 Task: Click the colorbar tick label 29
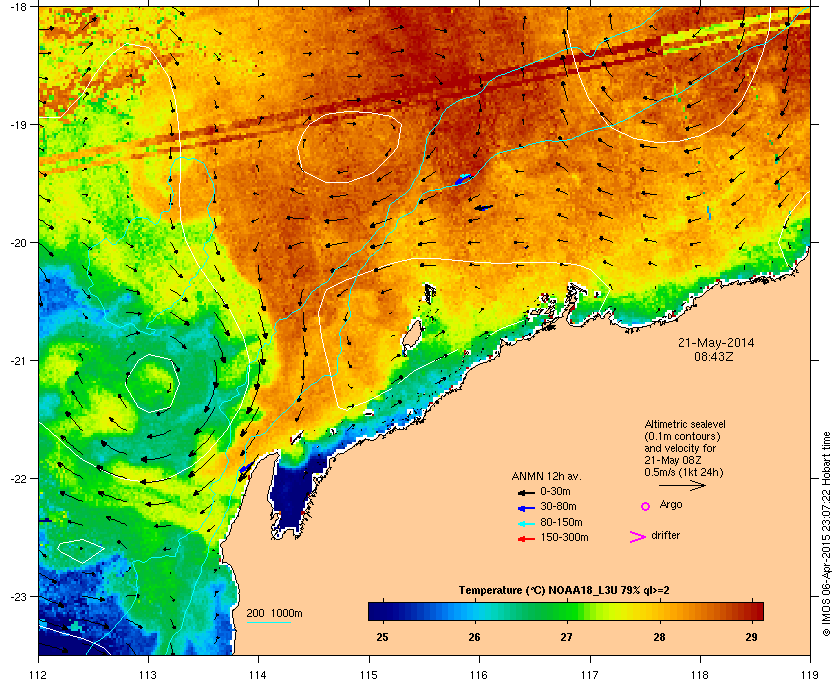click(752, 637)
